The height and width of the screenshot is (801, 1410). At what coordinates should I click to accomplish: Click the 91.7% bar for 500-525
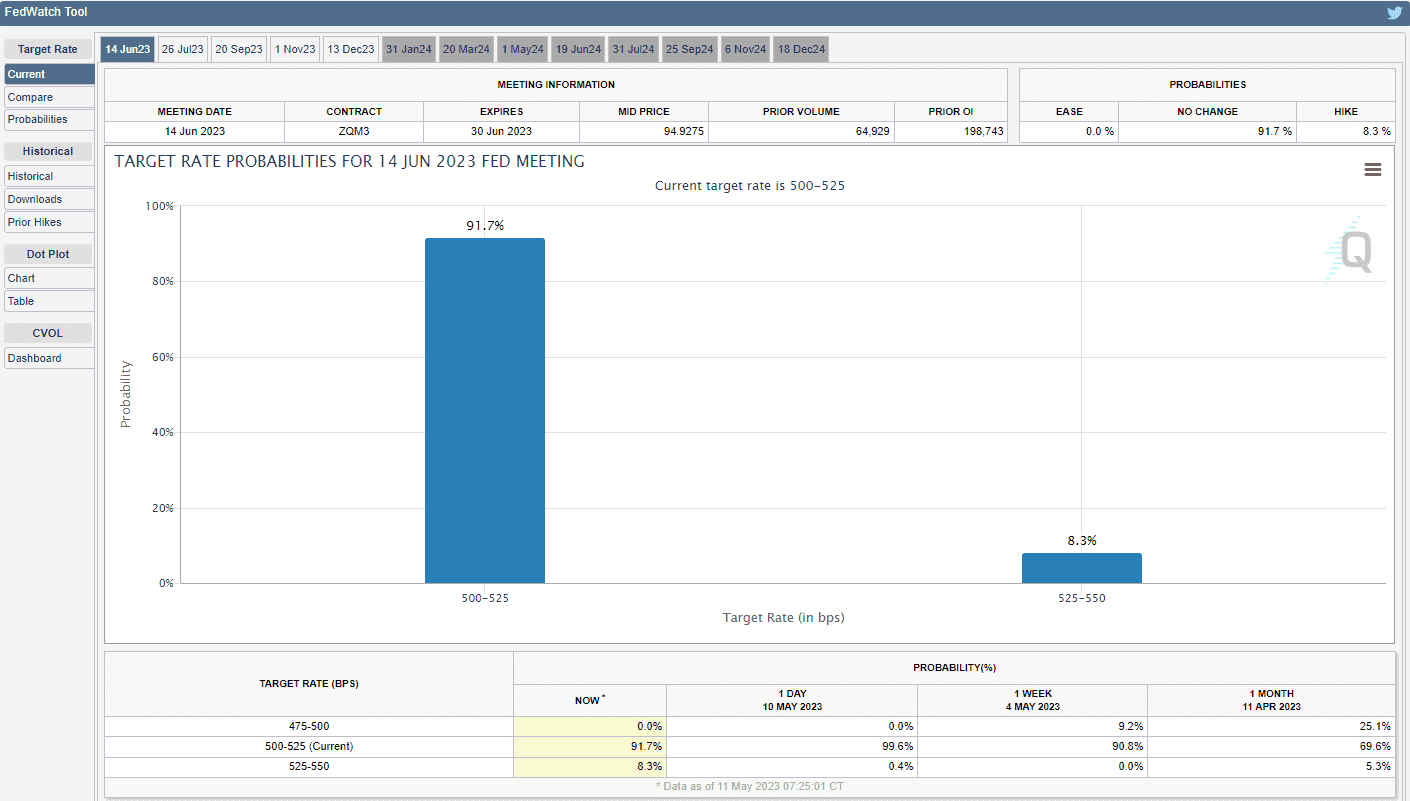click(485, 410)
